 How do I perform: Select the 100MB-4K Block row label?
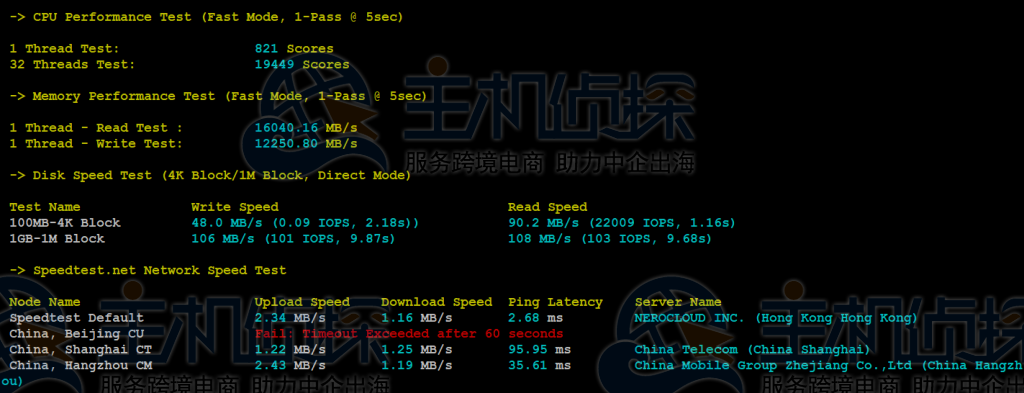[x=65, y=223]
